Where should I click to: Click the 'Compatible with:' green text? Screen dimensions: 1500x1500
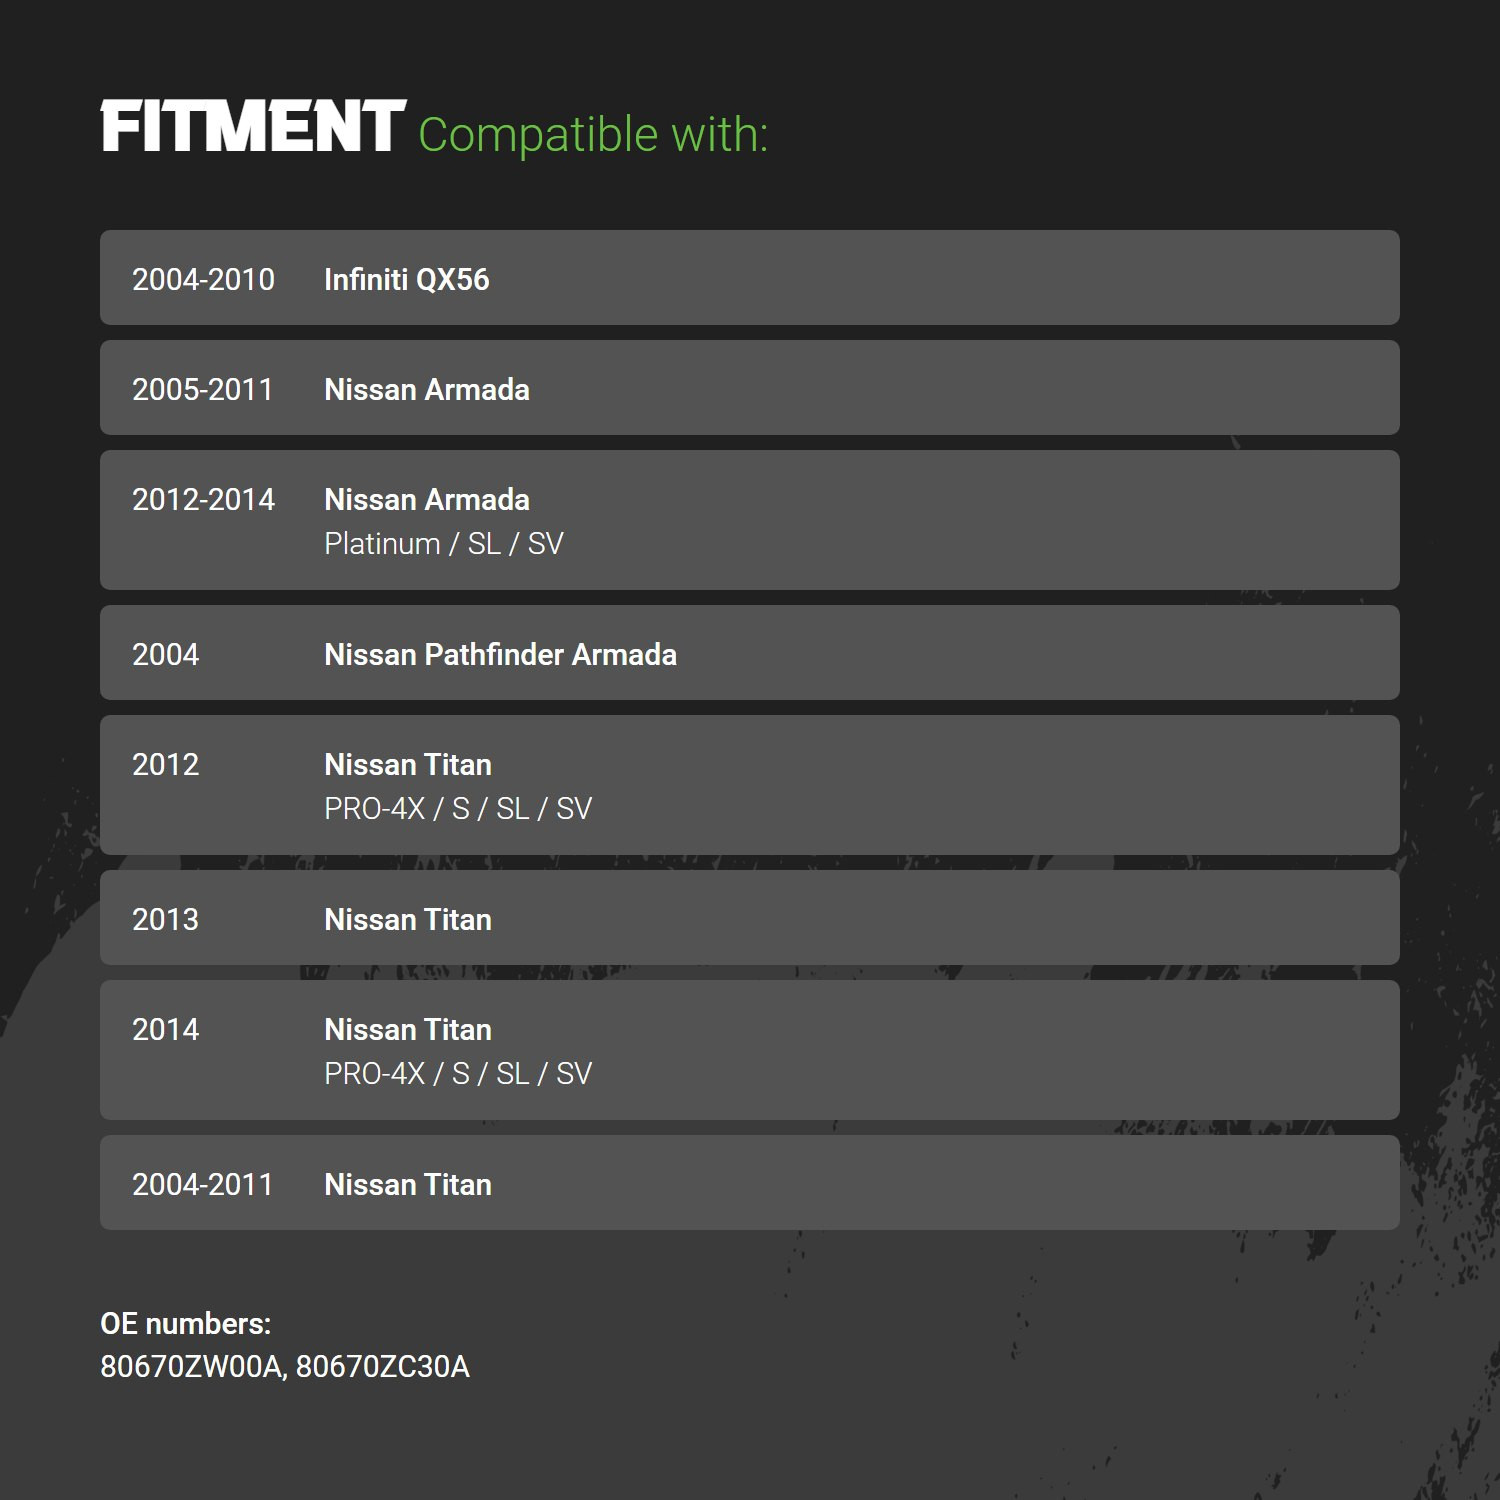pyautogui.click(x=593, y=135)
